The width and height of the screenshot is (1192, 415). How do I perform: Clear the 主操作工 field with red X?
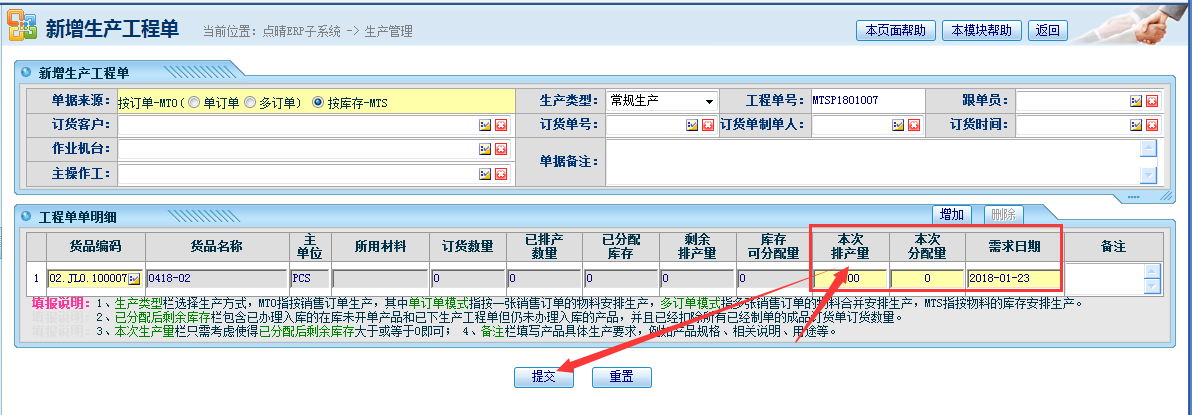[501, 173]
